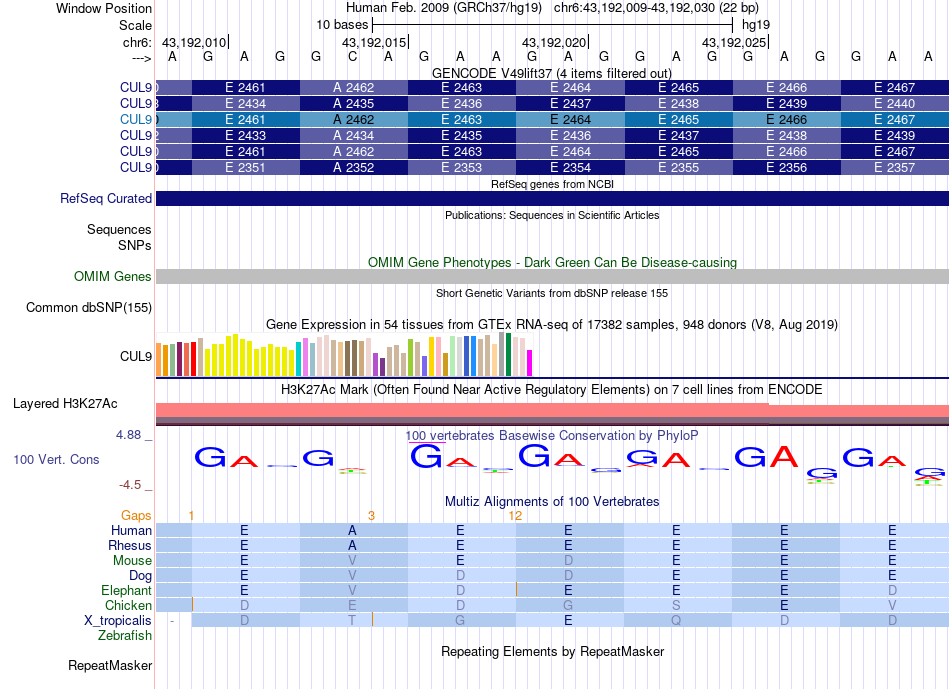Viewport: 950px width, 689px height.
Task: Select the OMIM Genes track label
Action: point(113,276)
